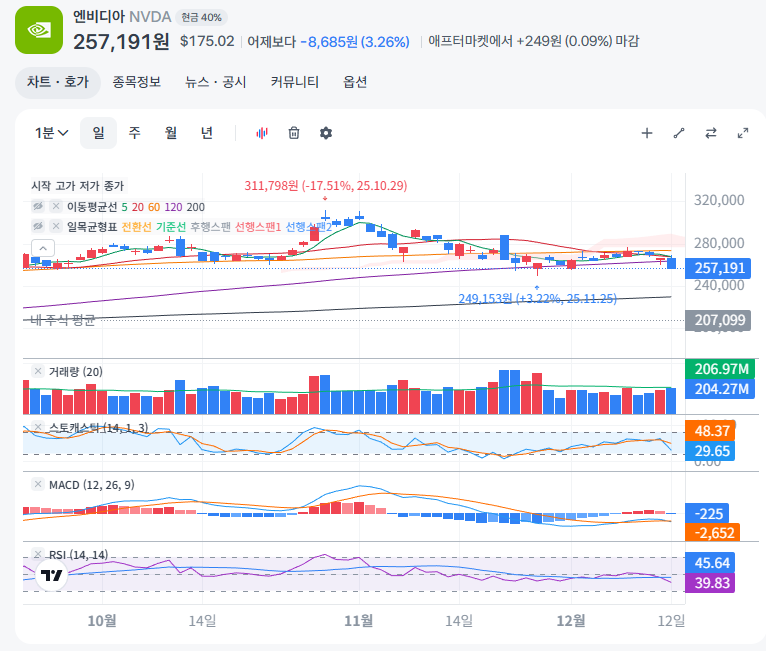Click the 5-day moving average color label

[125, 207]
